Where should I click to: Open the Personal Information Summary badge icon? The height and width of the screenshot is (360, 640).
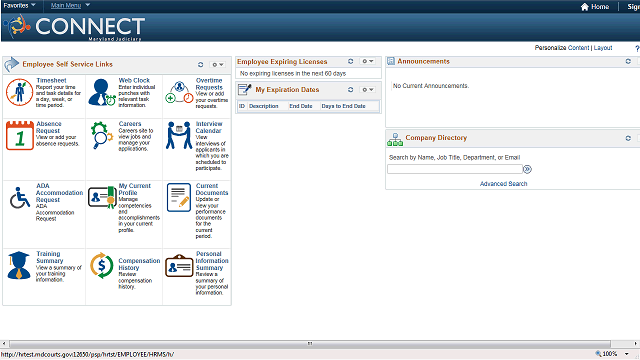coord(179,265)
